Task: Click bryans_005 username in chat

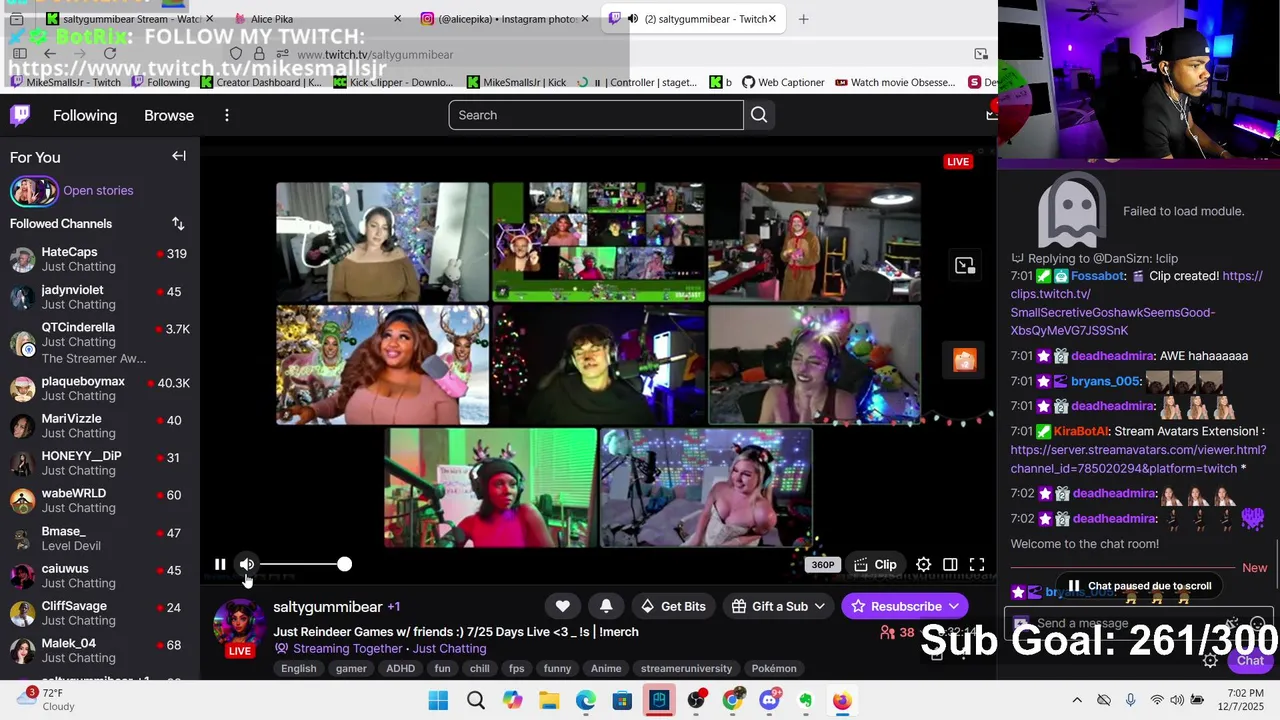Action: [1105, 381]
